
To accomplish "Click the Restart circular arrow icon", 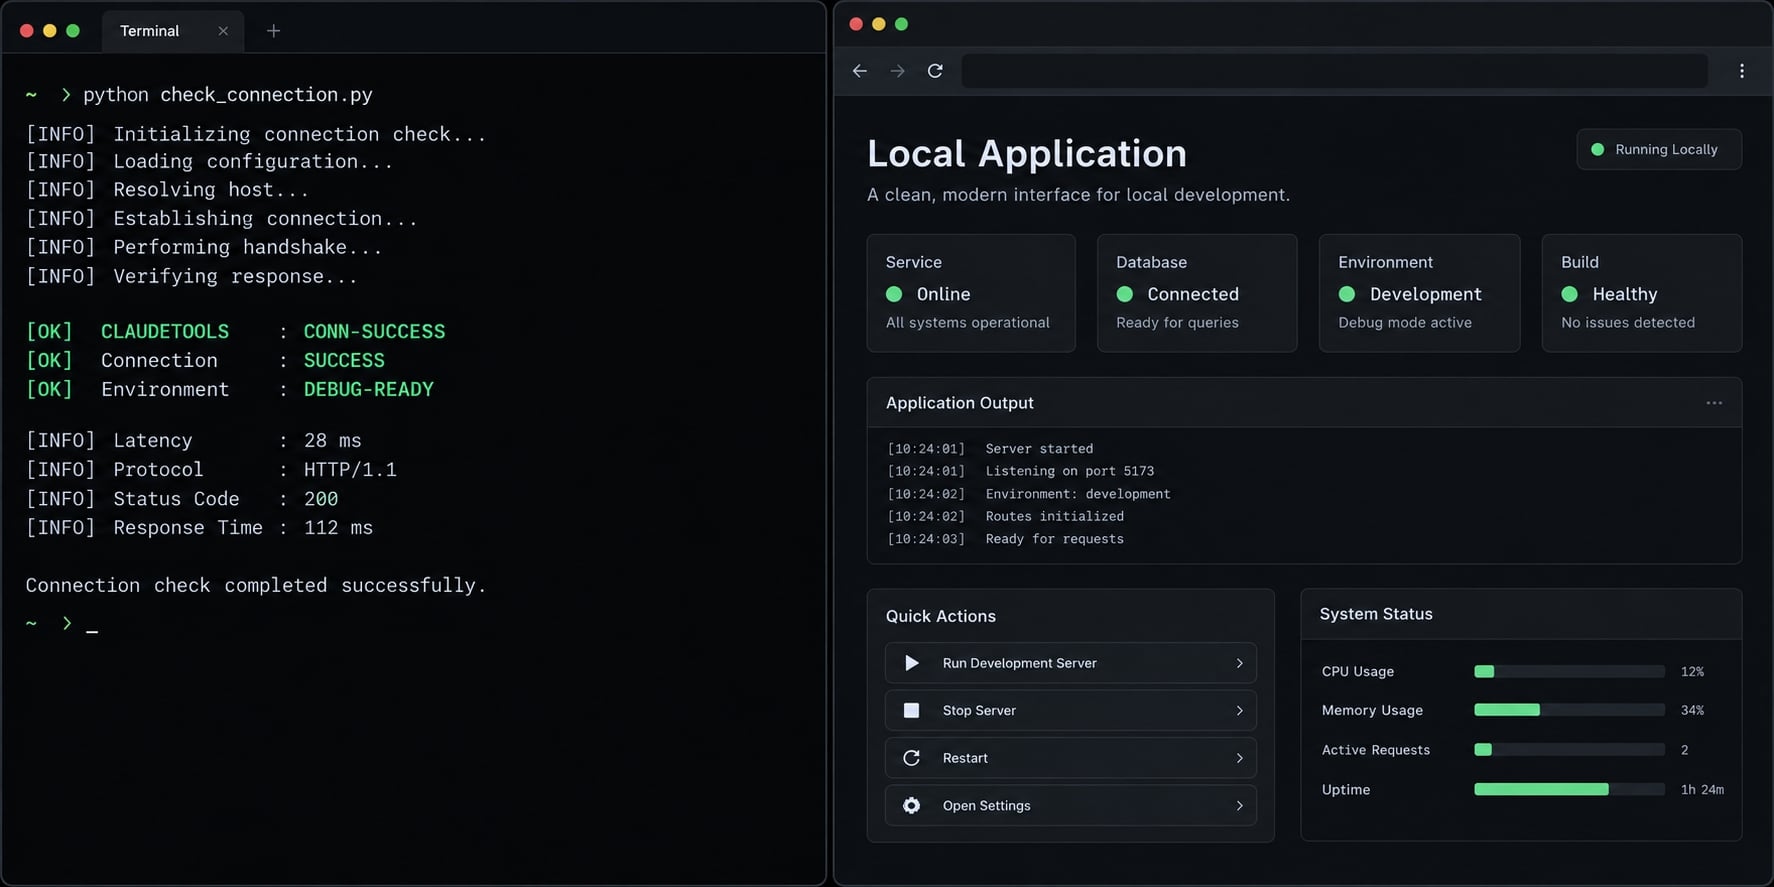I will pos(911,758).
